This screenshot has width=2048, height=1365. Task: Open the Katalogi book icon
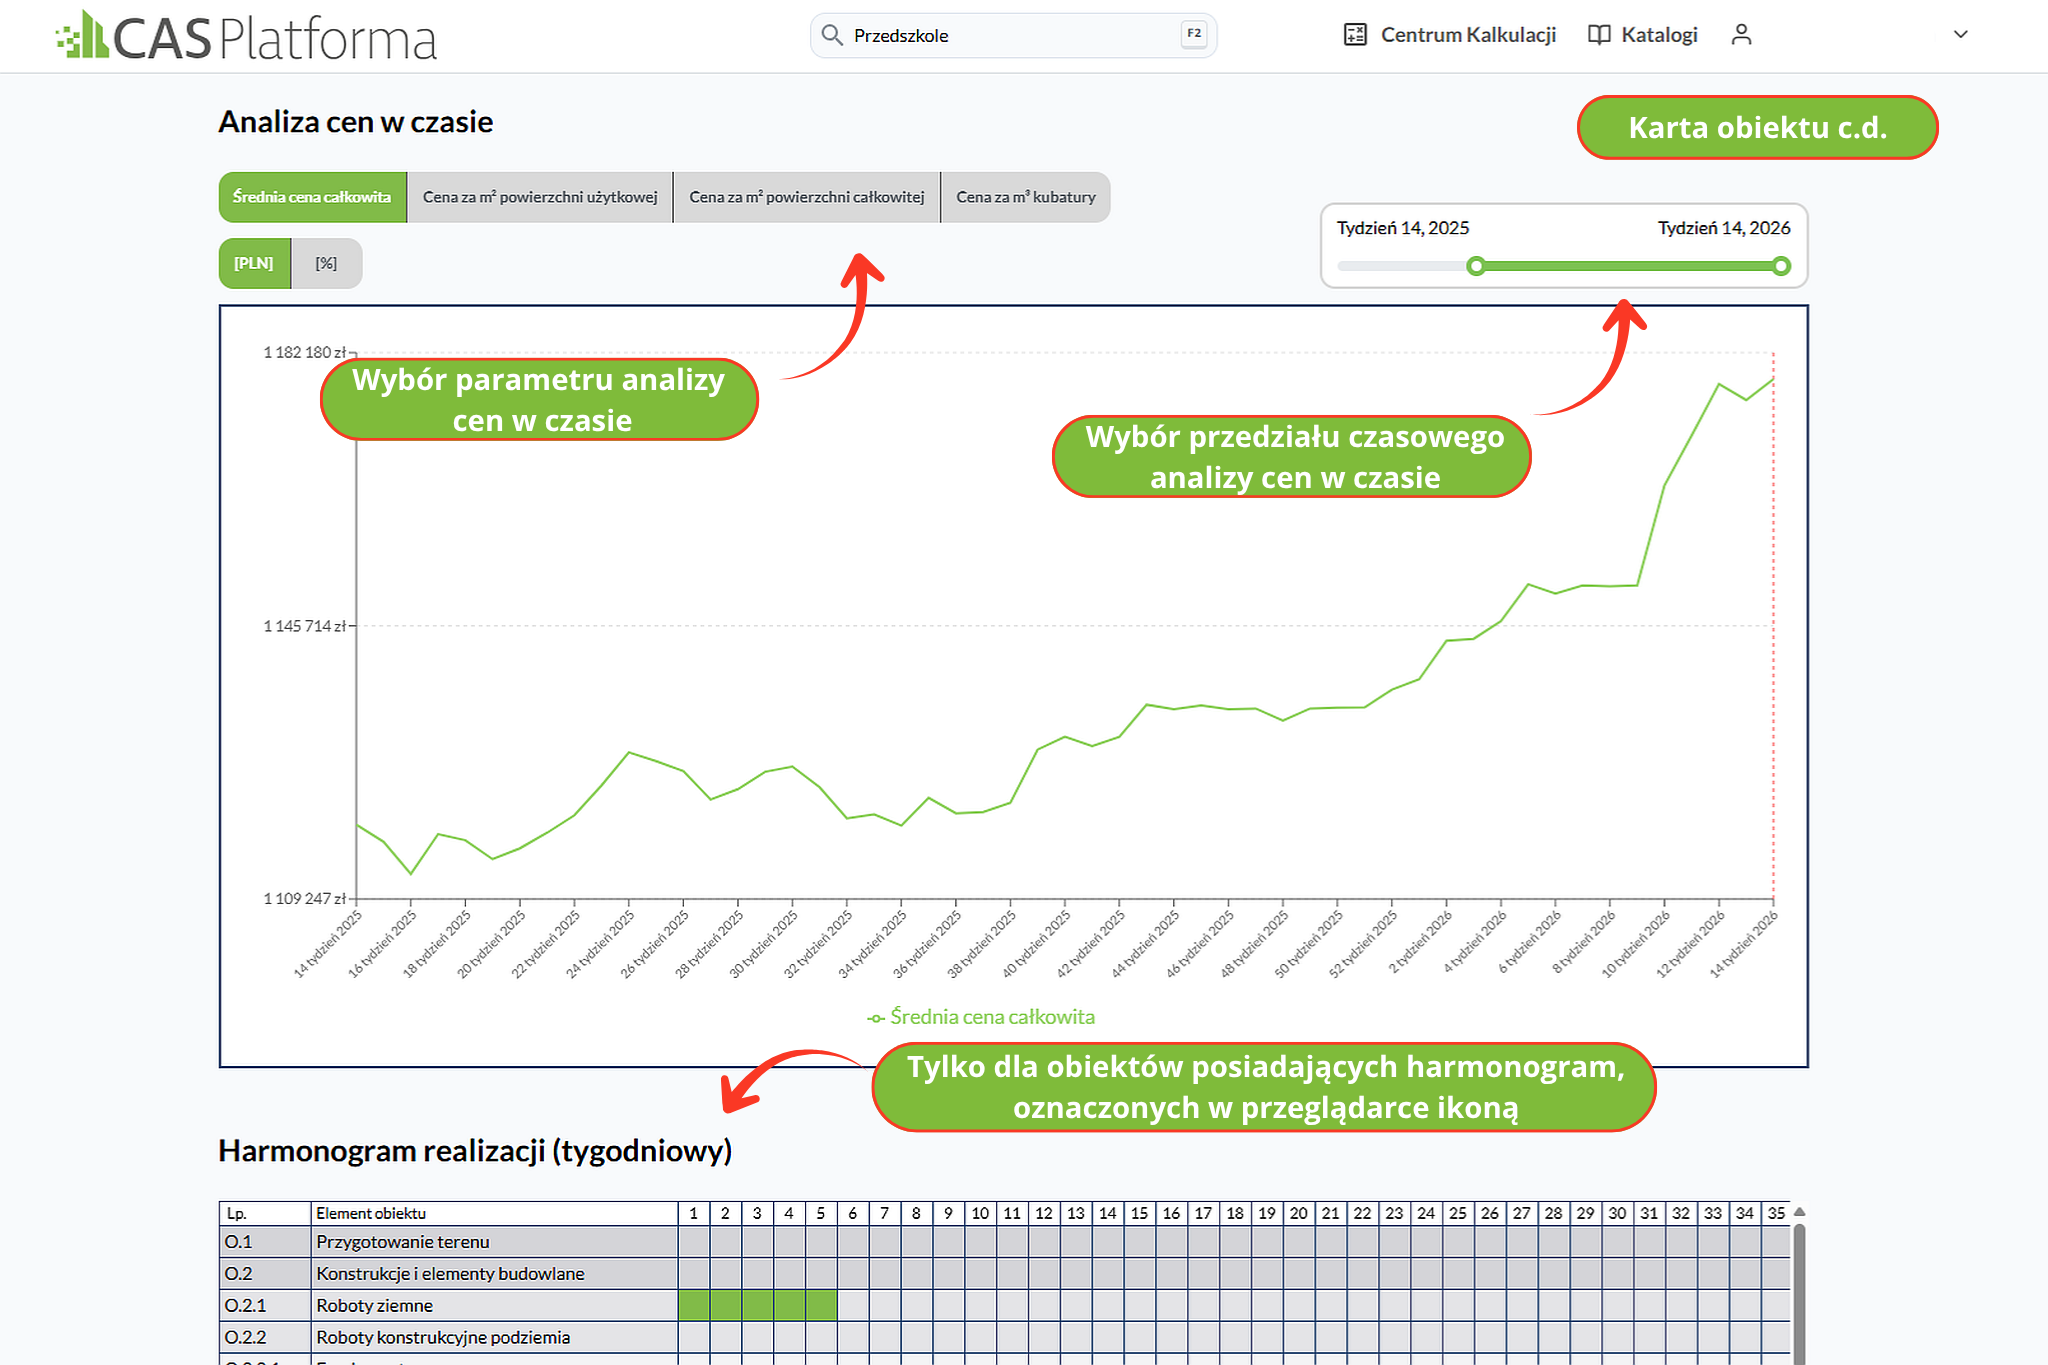(1599, 35)
